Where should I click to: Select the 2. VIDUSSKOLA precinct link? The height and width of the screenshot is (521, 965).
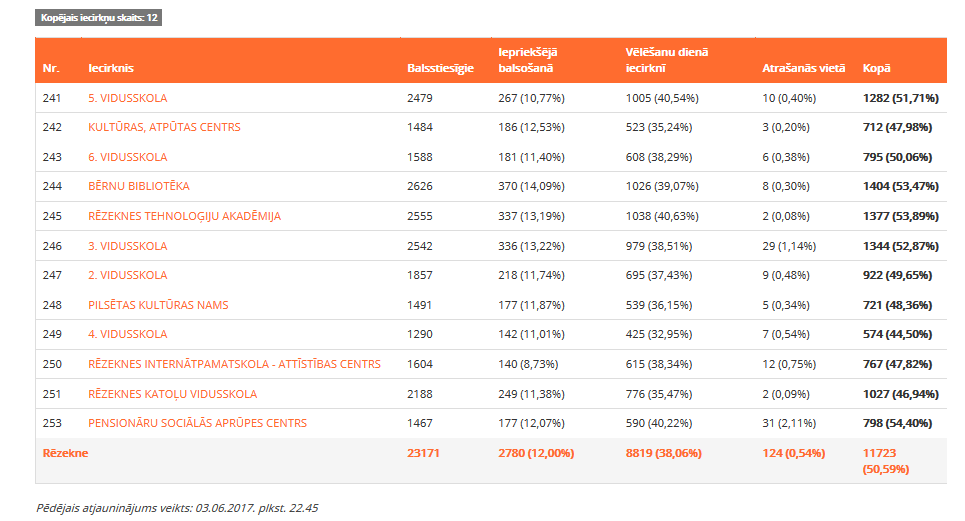pos(127,275)
